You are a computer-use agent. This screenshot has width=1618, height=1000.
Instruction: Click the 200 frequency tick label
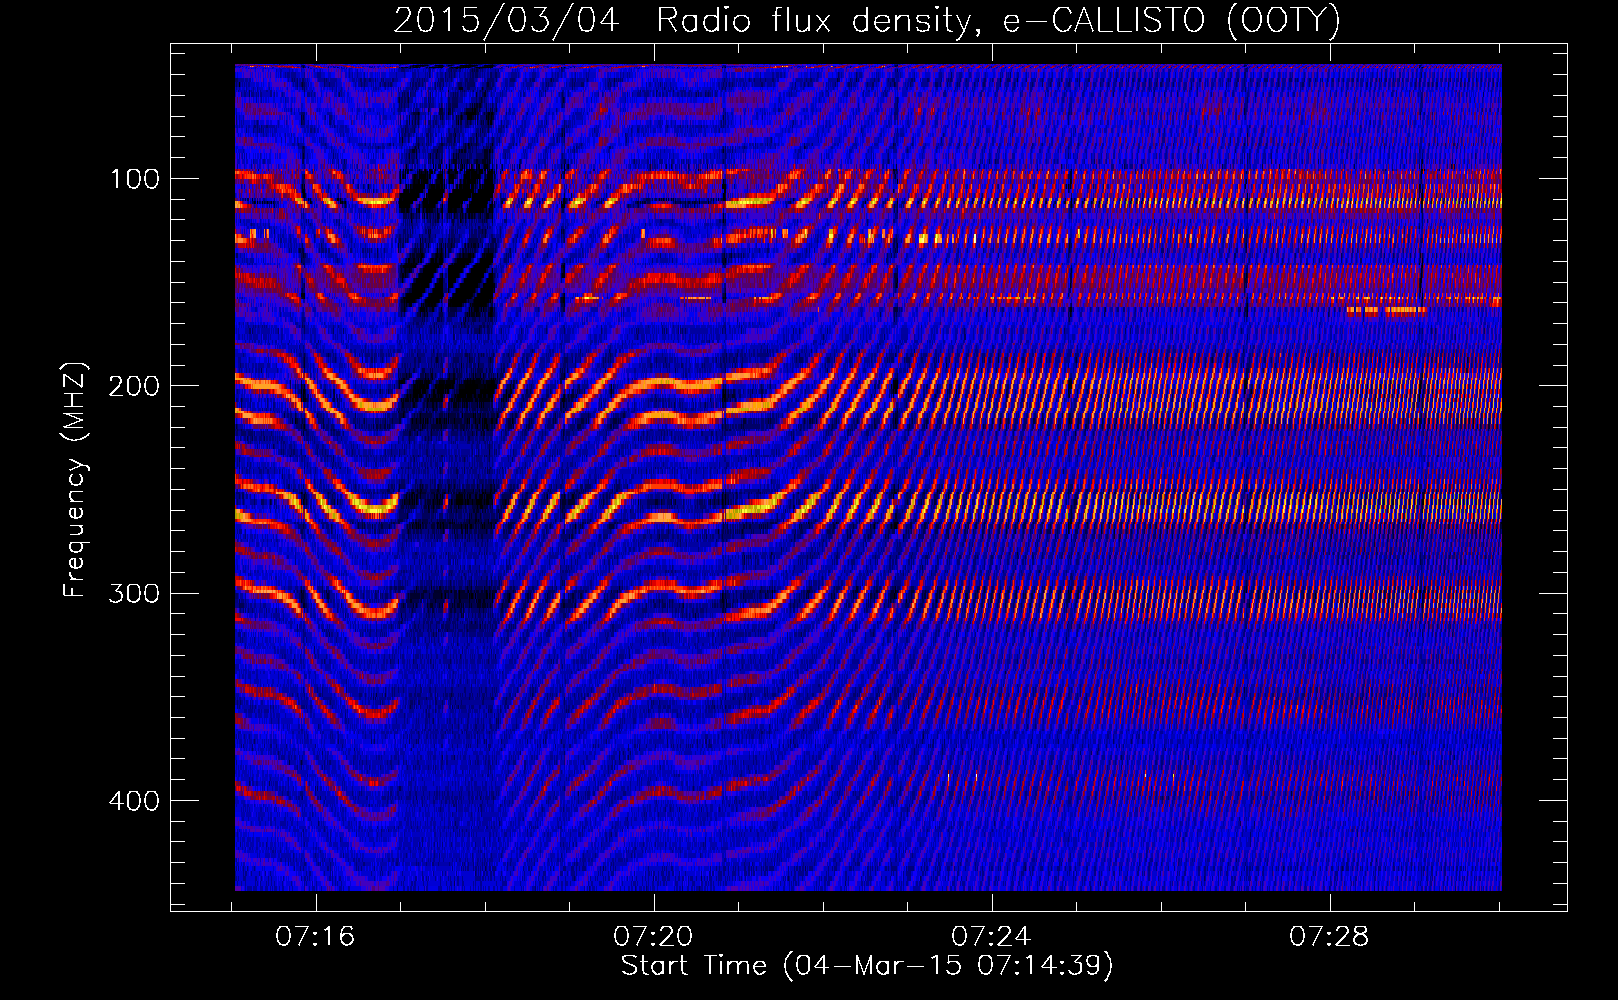coord(135,386)
